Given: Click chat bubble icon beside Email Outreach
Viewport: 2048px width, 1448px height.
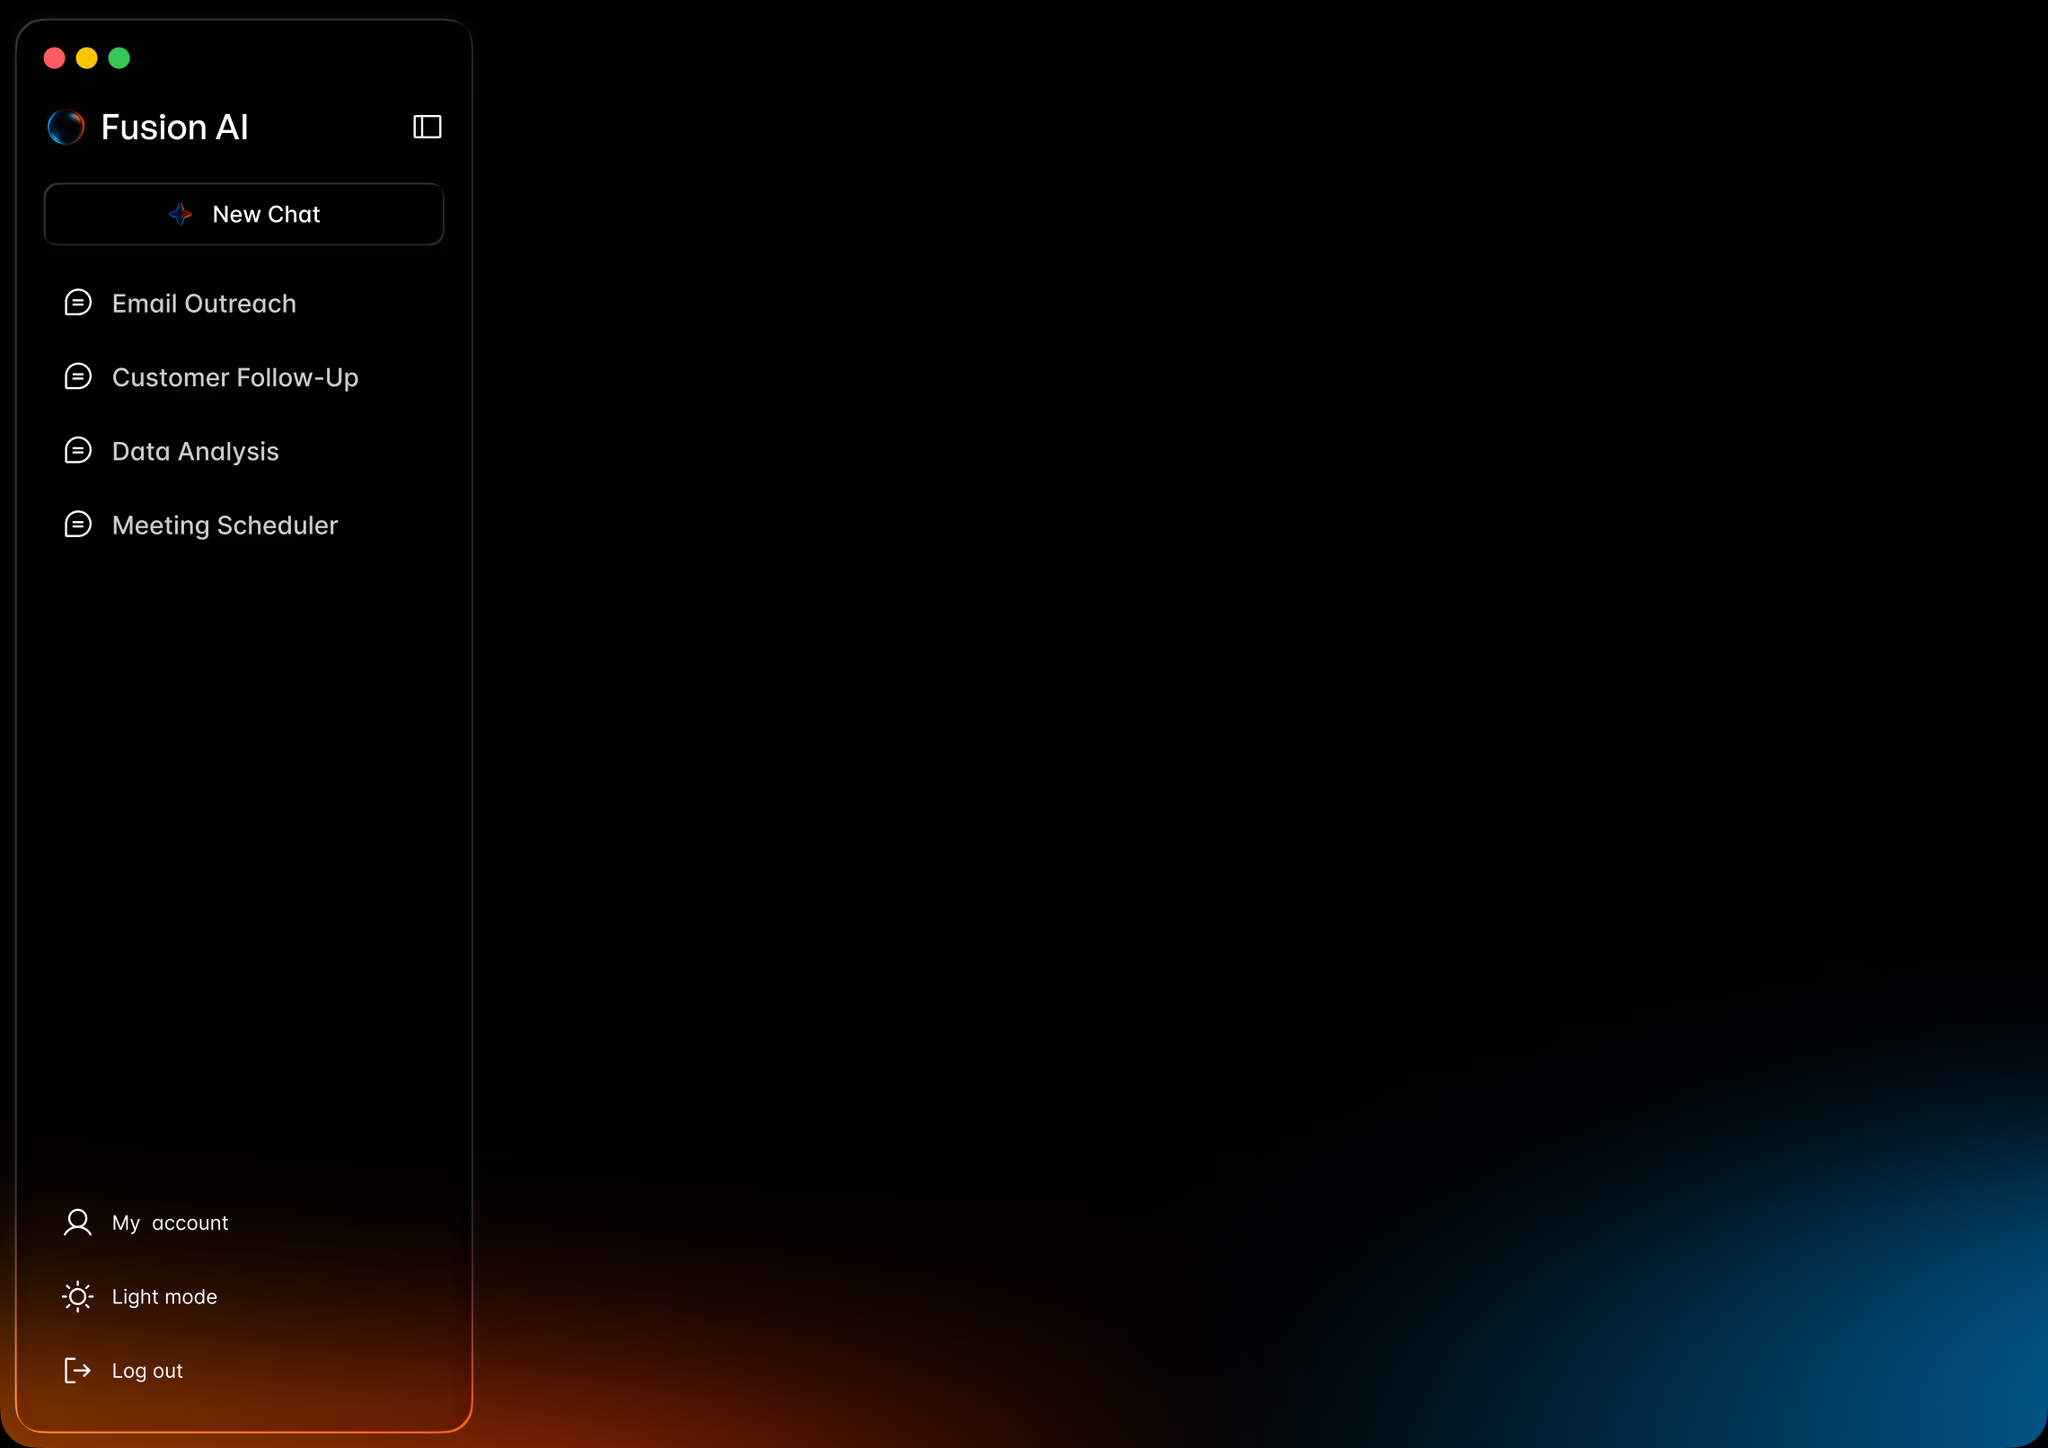Looking at the screenshot, I should pos(78,303).
